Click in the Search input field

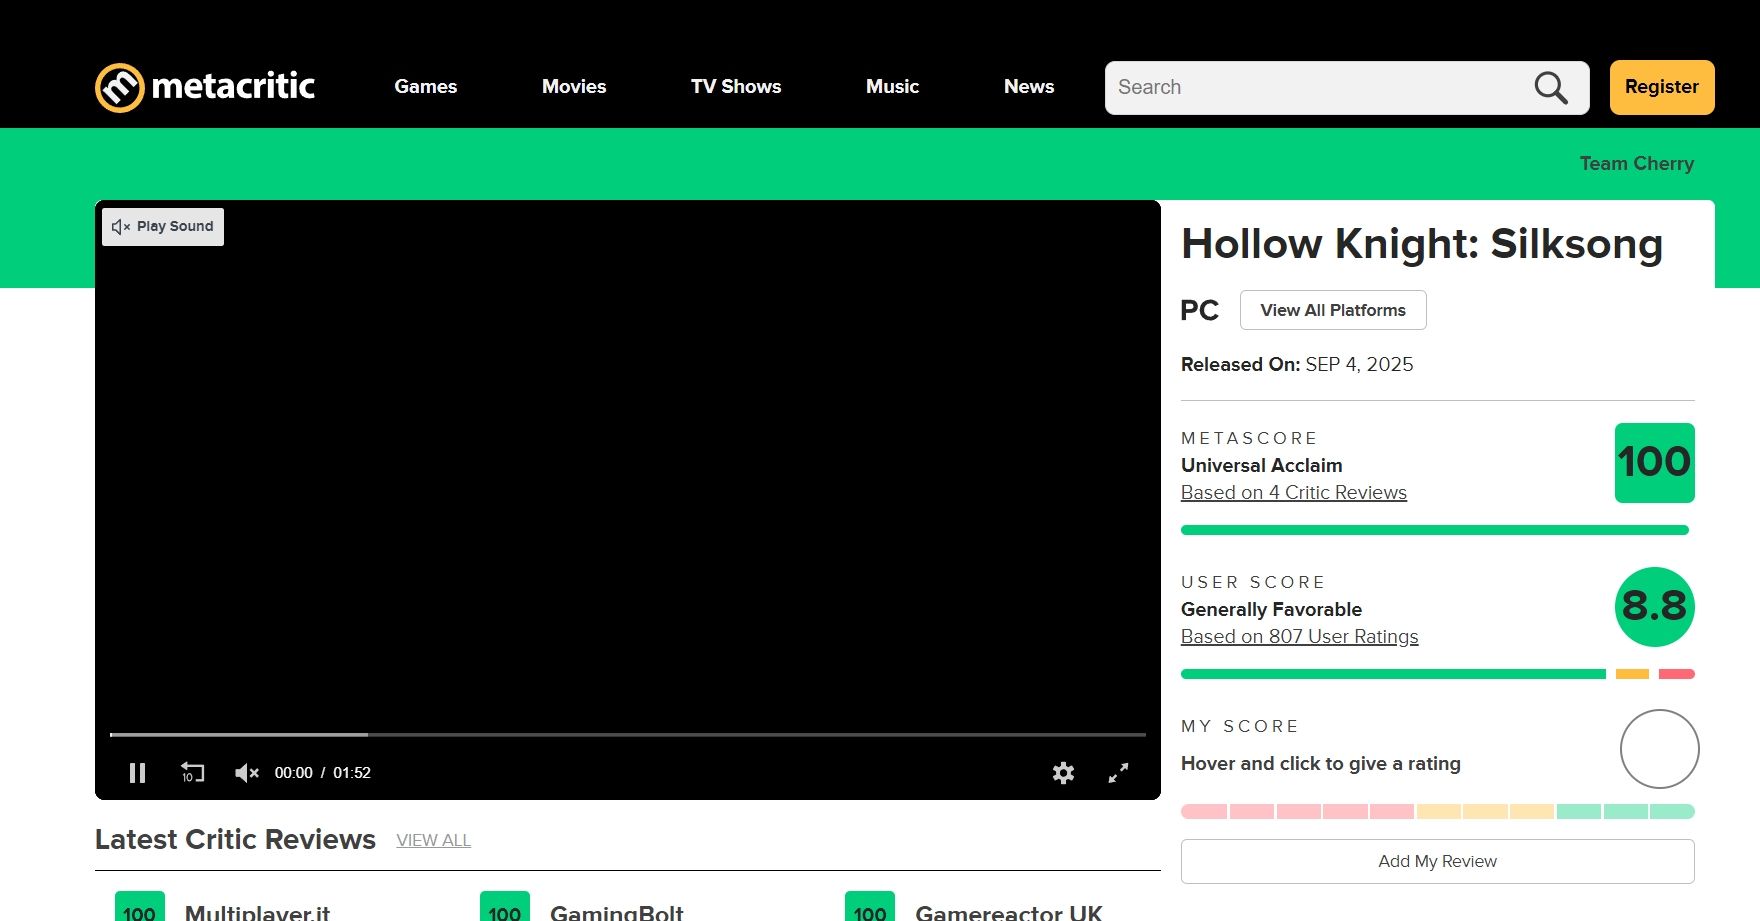[1320, 88]
